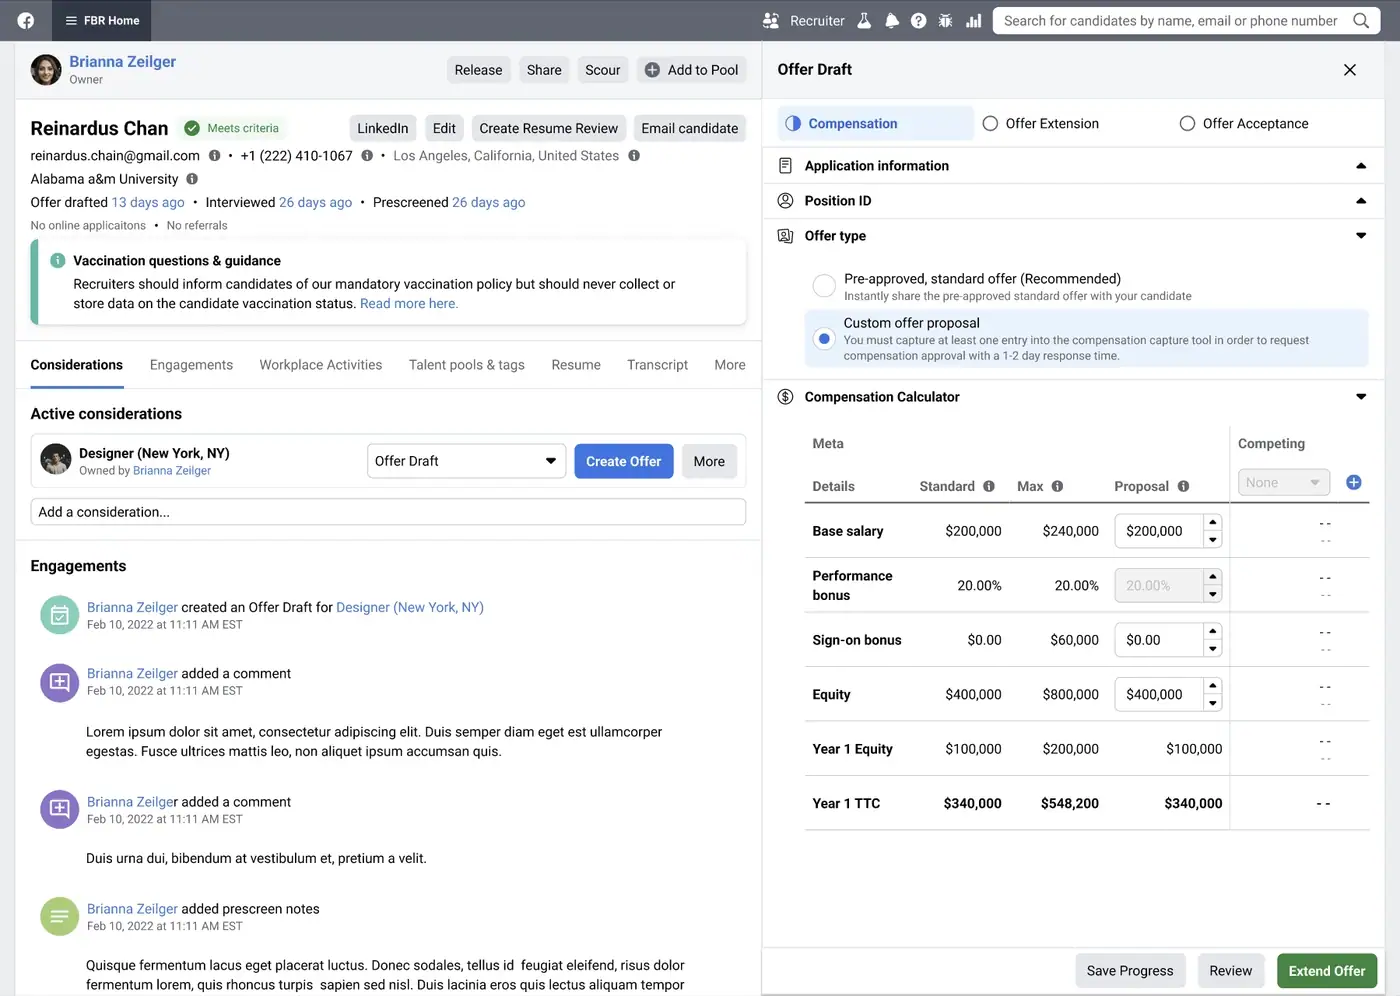Click the Offer Draft calendar engagement icon
Image resolution: width=1400 pixels, height=996 pixels.
[x=59, y=615]
